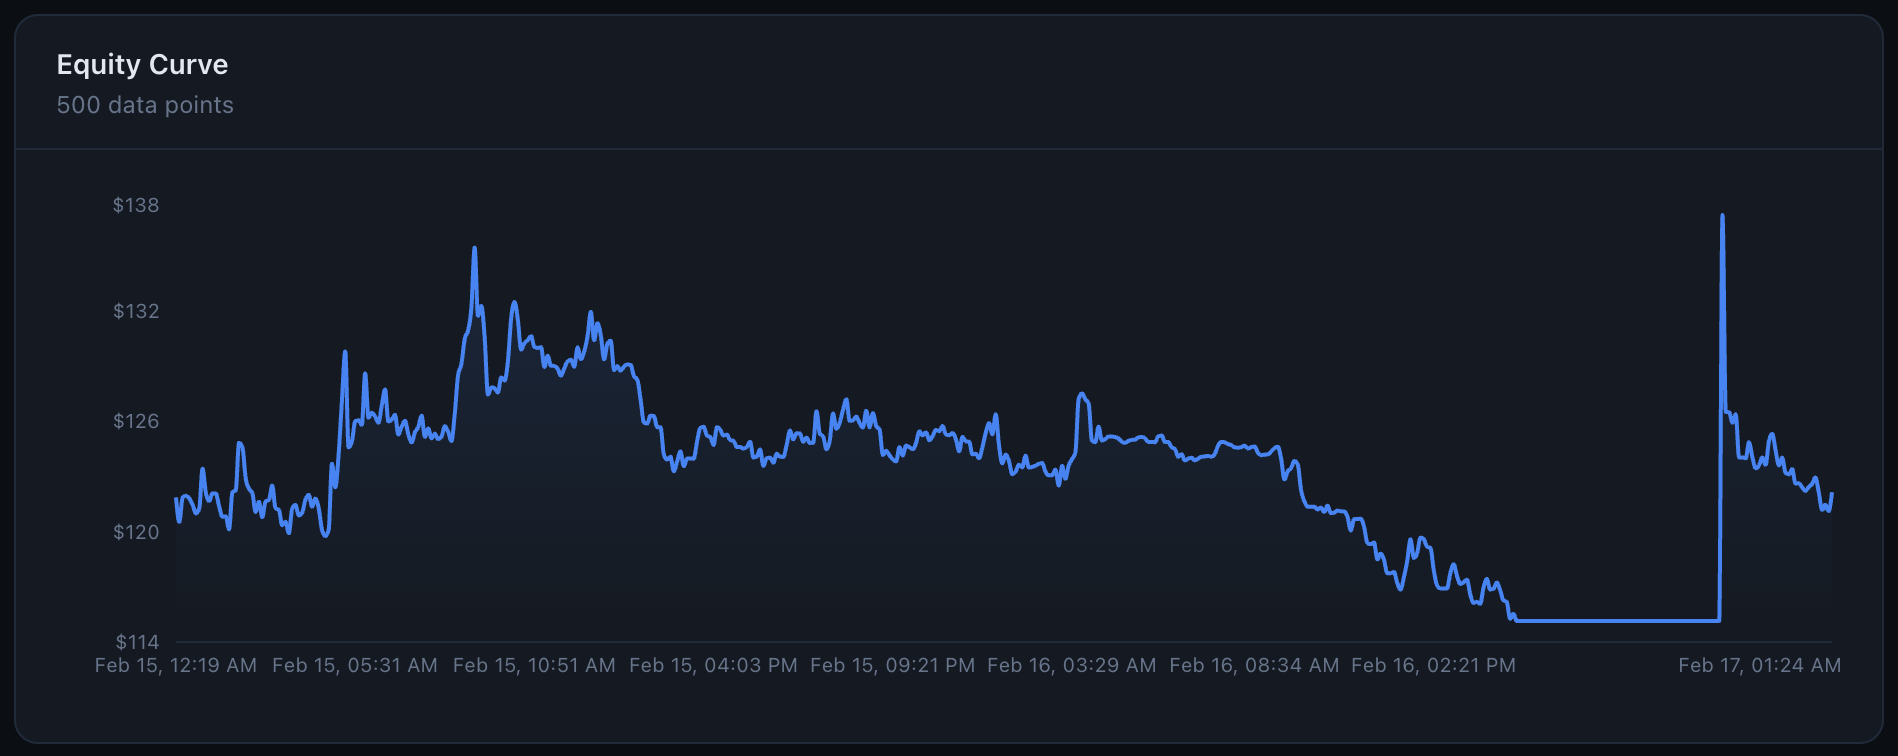Select the Feb 15, 05:31 AM axis label
This screenshot has height=756, width=1898.
coord(355,665)
